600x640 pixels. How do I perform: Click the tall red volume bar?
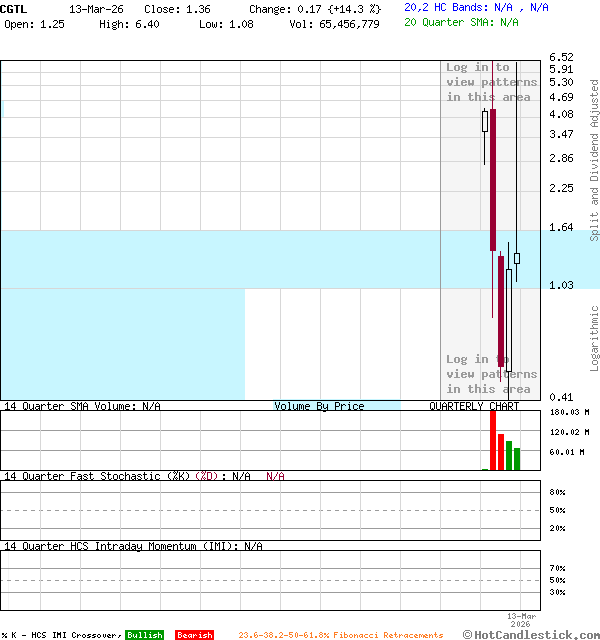pos(493,440)
